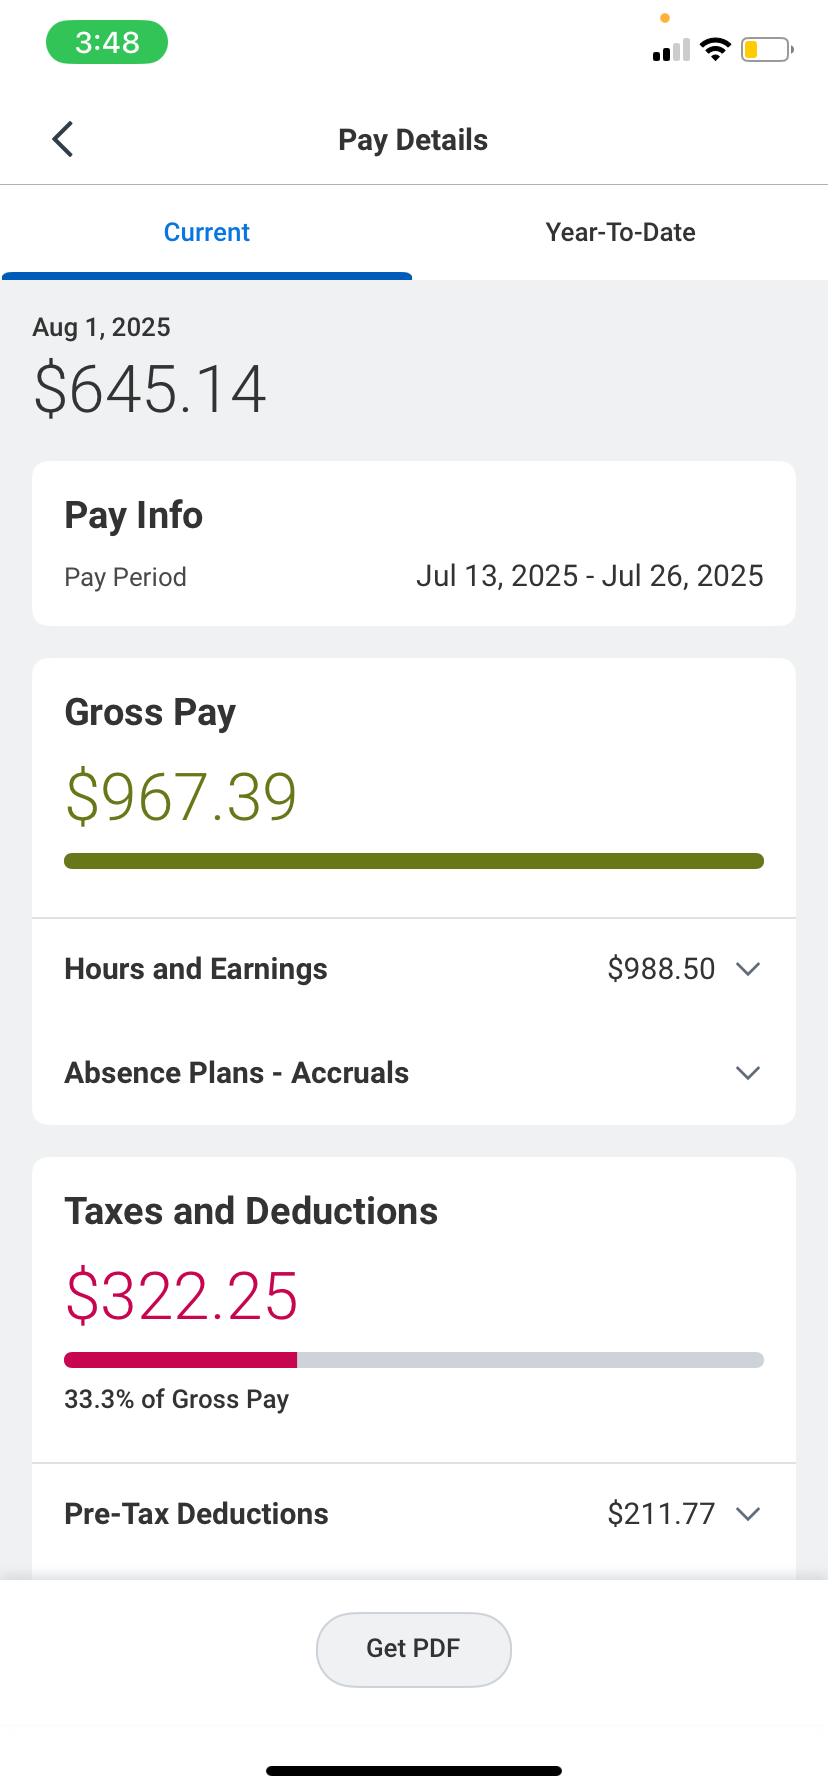Tap the Wi-Fi status icon

pyautogui.click(x=715, y=49)
